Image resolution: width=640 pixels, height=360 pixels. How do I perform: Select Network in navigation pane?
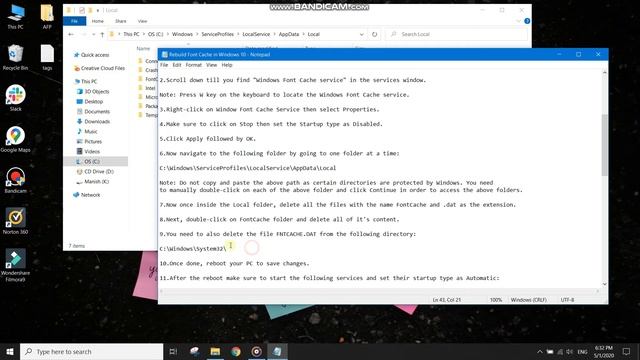[x=87, y=195]
